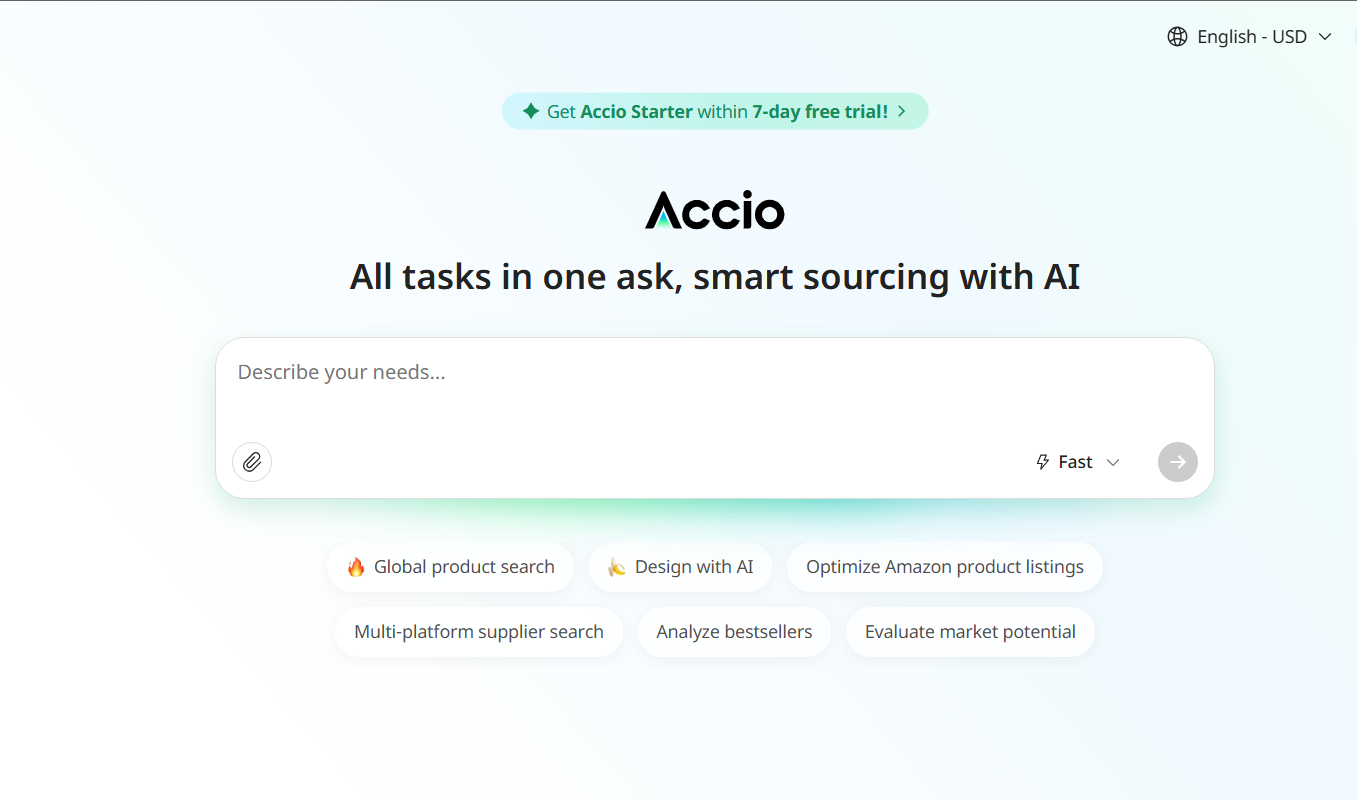This screenshot has width=1357, height=800.
Task: Click the sparkle icon on Design with AI chip
Action: 614,566
